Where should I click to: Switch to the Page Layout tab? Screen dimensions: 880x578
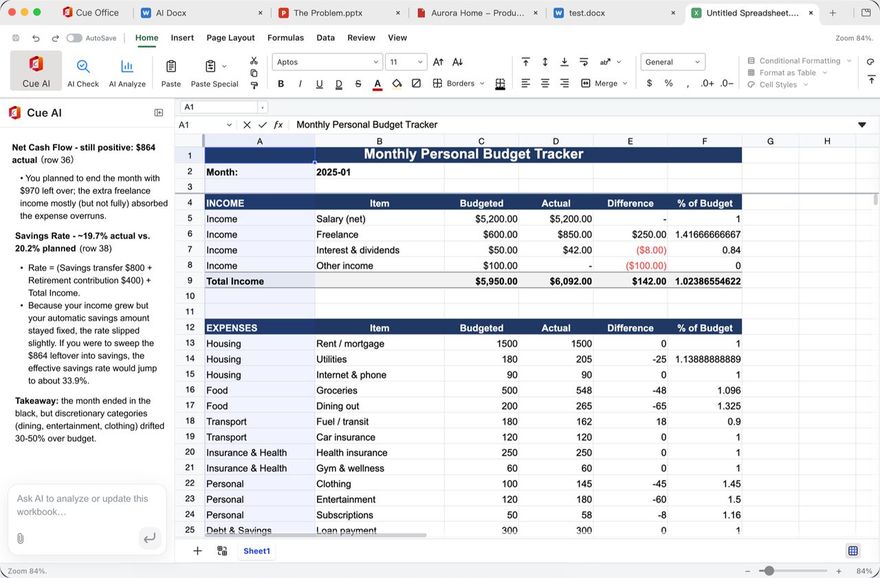pos(231,38)
